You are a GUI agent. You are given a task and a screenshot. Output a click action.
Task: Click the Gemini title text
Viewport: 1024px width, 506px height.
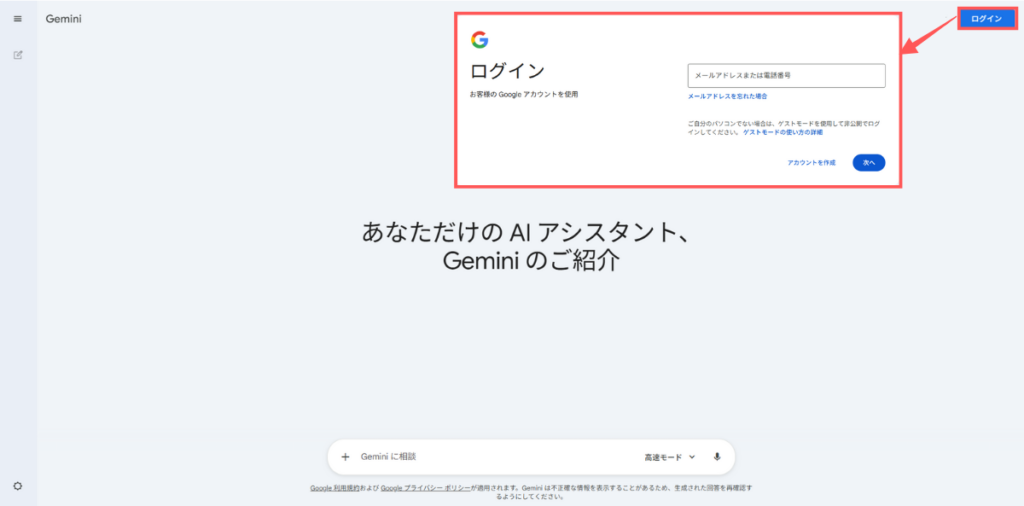coord(63,19)
